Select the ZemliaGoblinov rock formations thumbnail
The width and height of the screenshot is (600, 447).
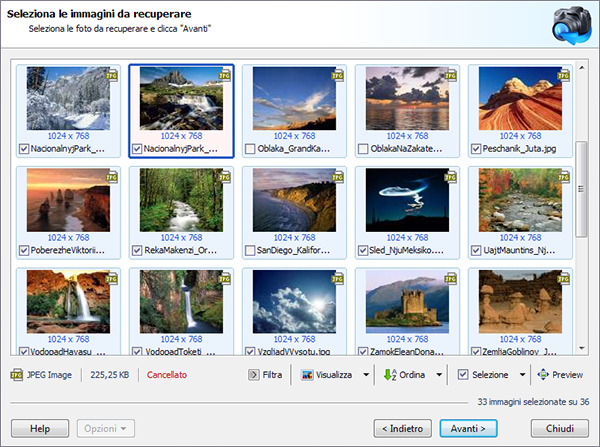click(520, 302)
